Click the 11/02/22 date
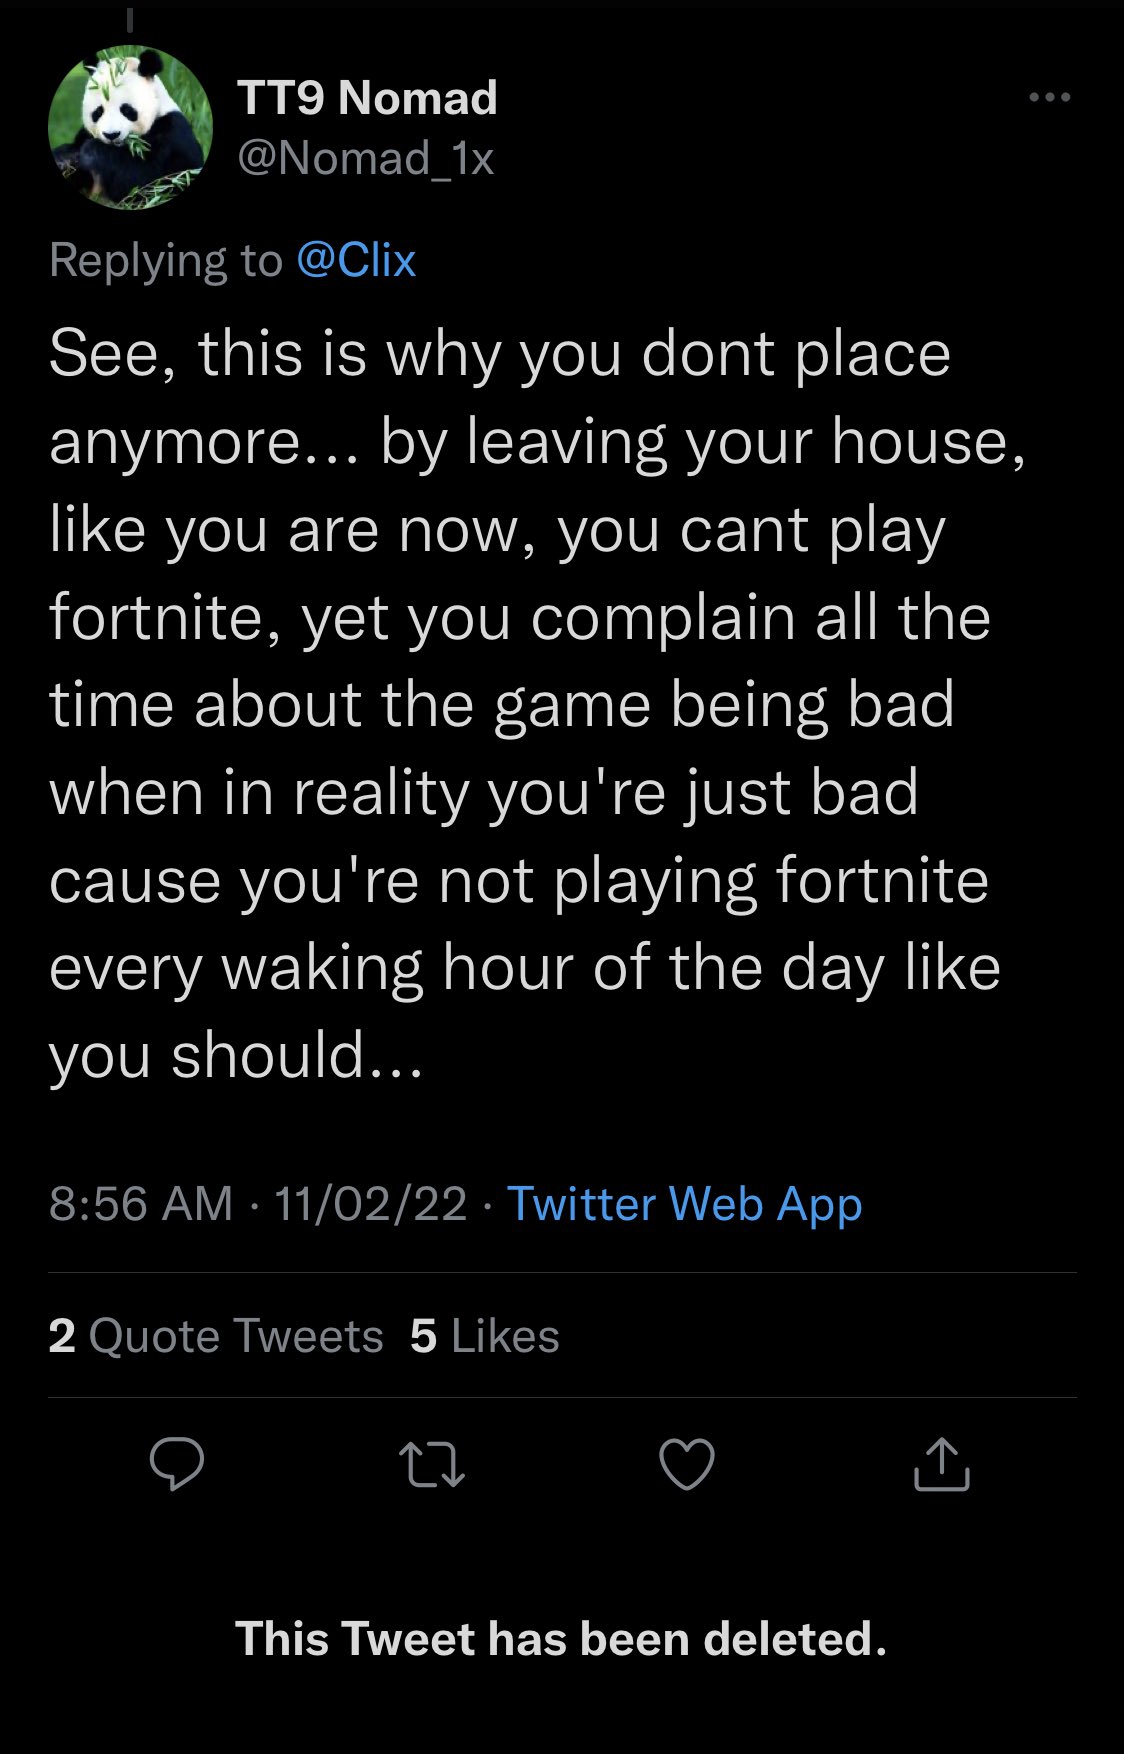This screenshot has width=1124, height=1754. tap(370, 1203)
